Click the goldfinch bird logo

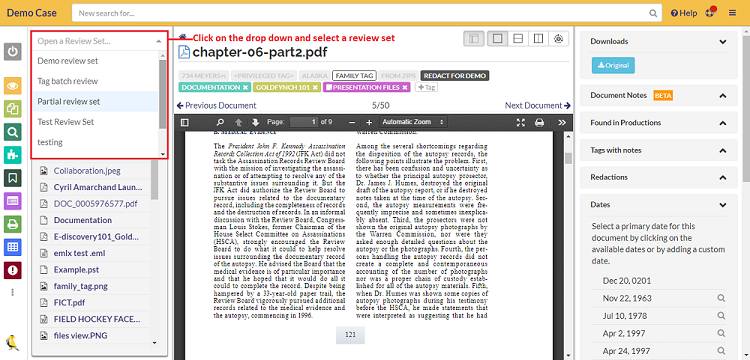12,342
